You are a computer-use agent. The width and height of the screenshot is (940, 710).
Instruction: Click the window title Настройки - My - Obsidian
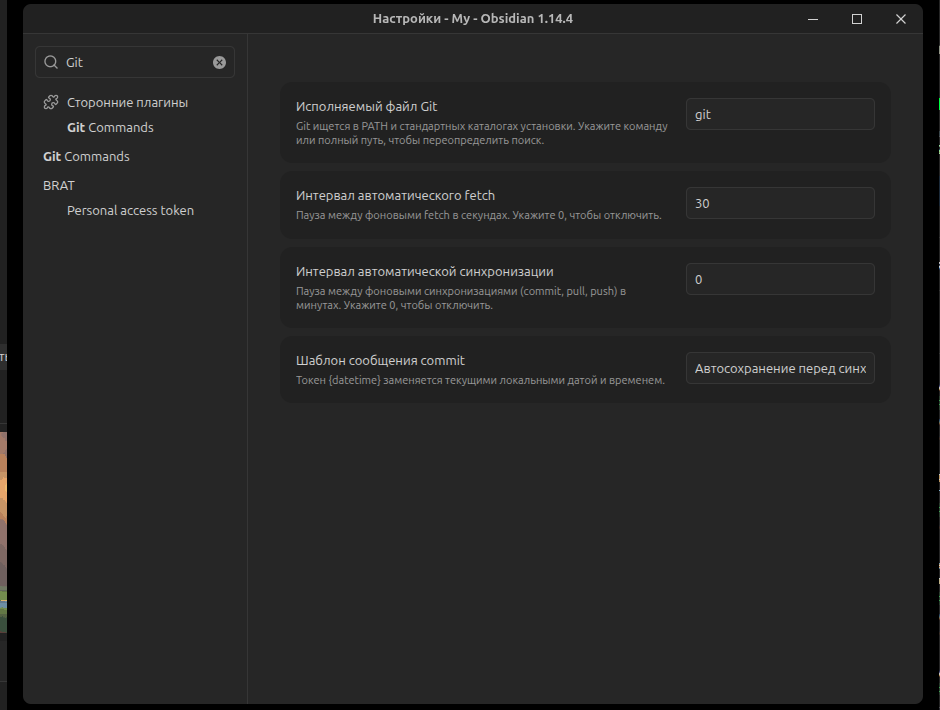[x=472, y=19]
